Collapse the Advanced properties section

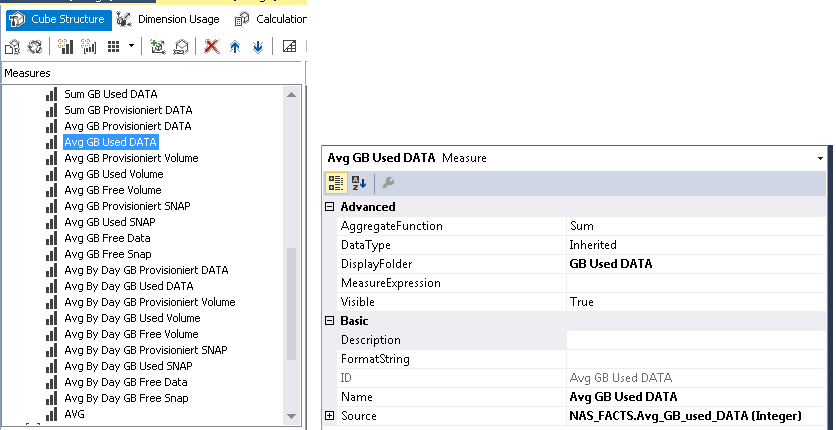(330, 207)
